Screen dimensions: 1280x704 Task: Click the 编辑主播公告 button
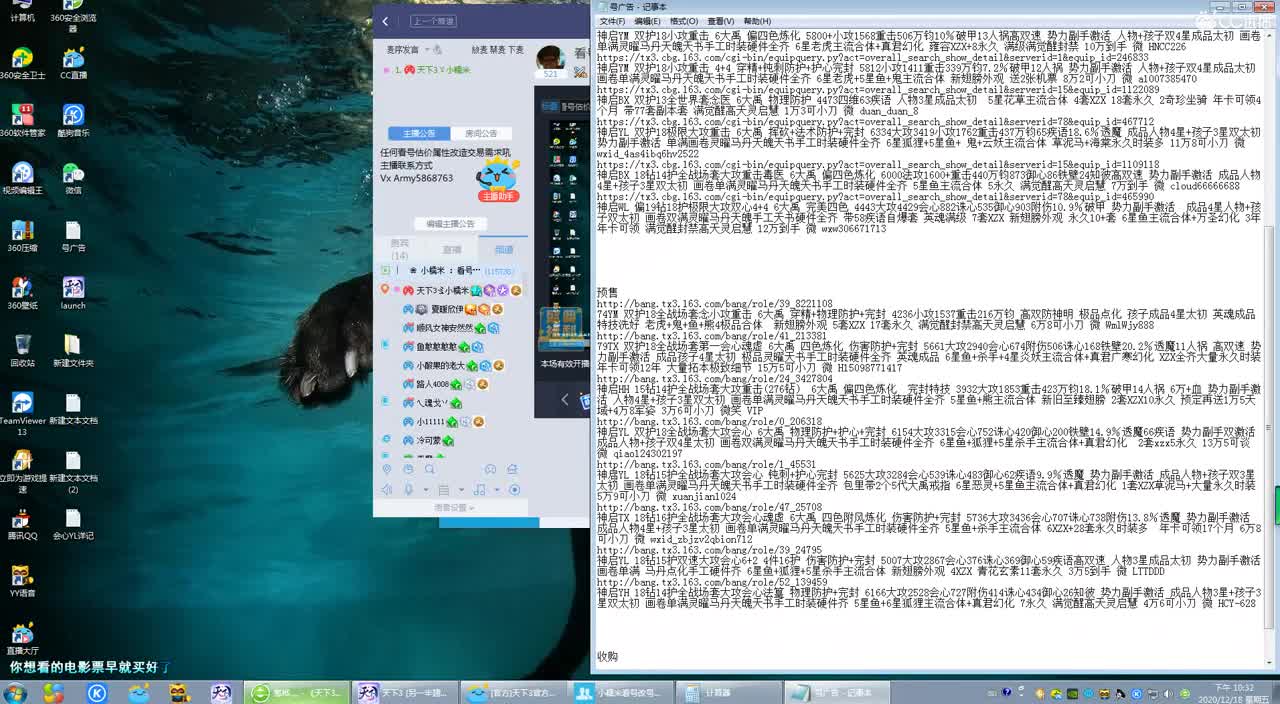[450, 224]
